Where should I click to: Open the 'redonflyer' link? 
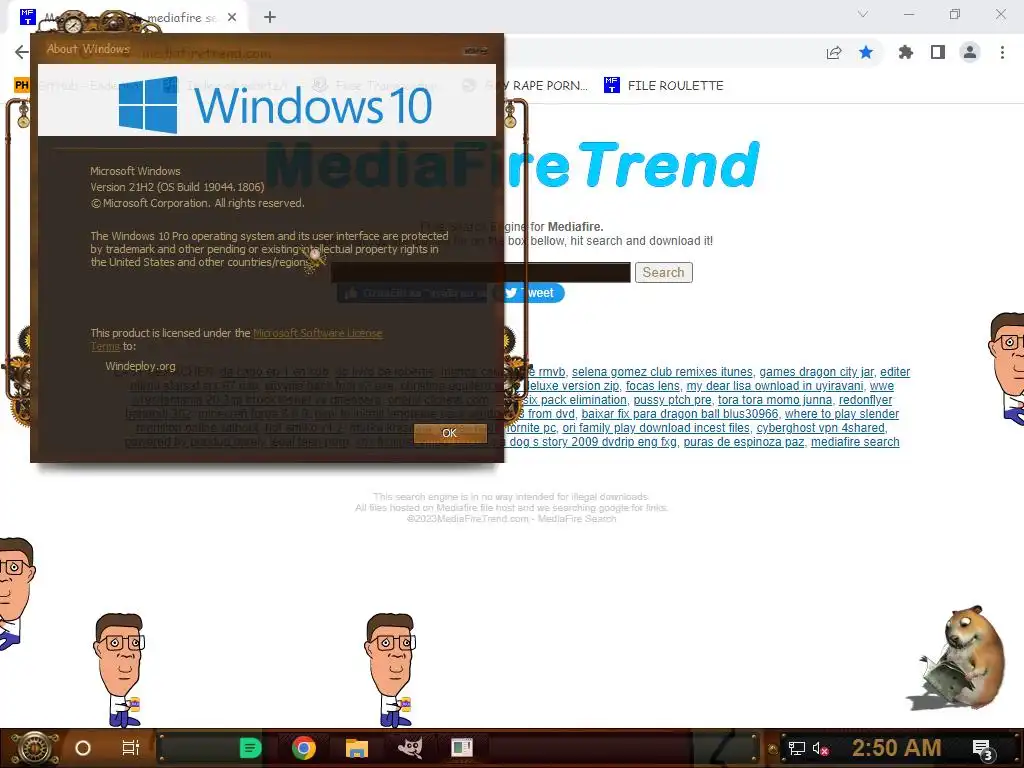click(865, 400)
